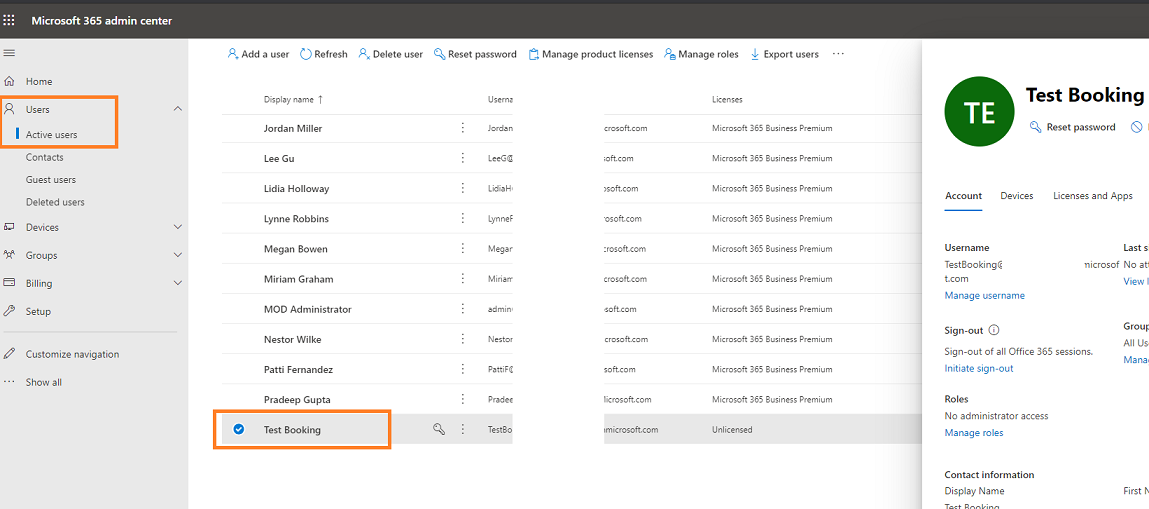Open more actions for Patti Fernandez
The image size is (1149, 509).
pos(462,370)
